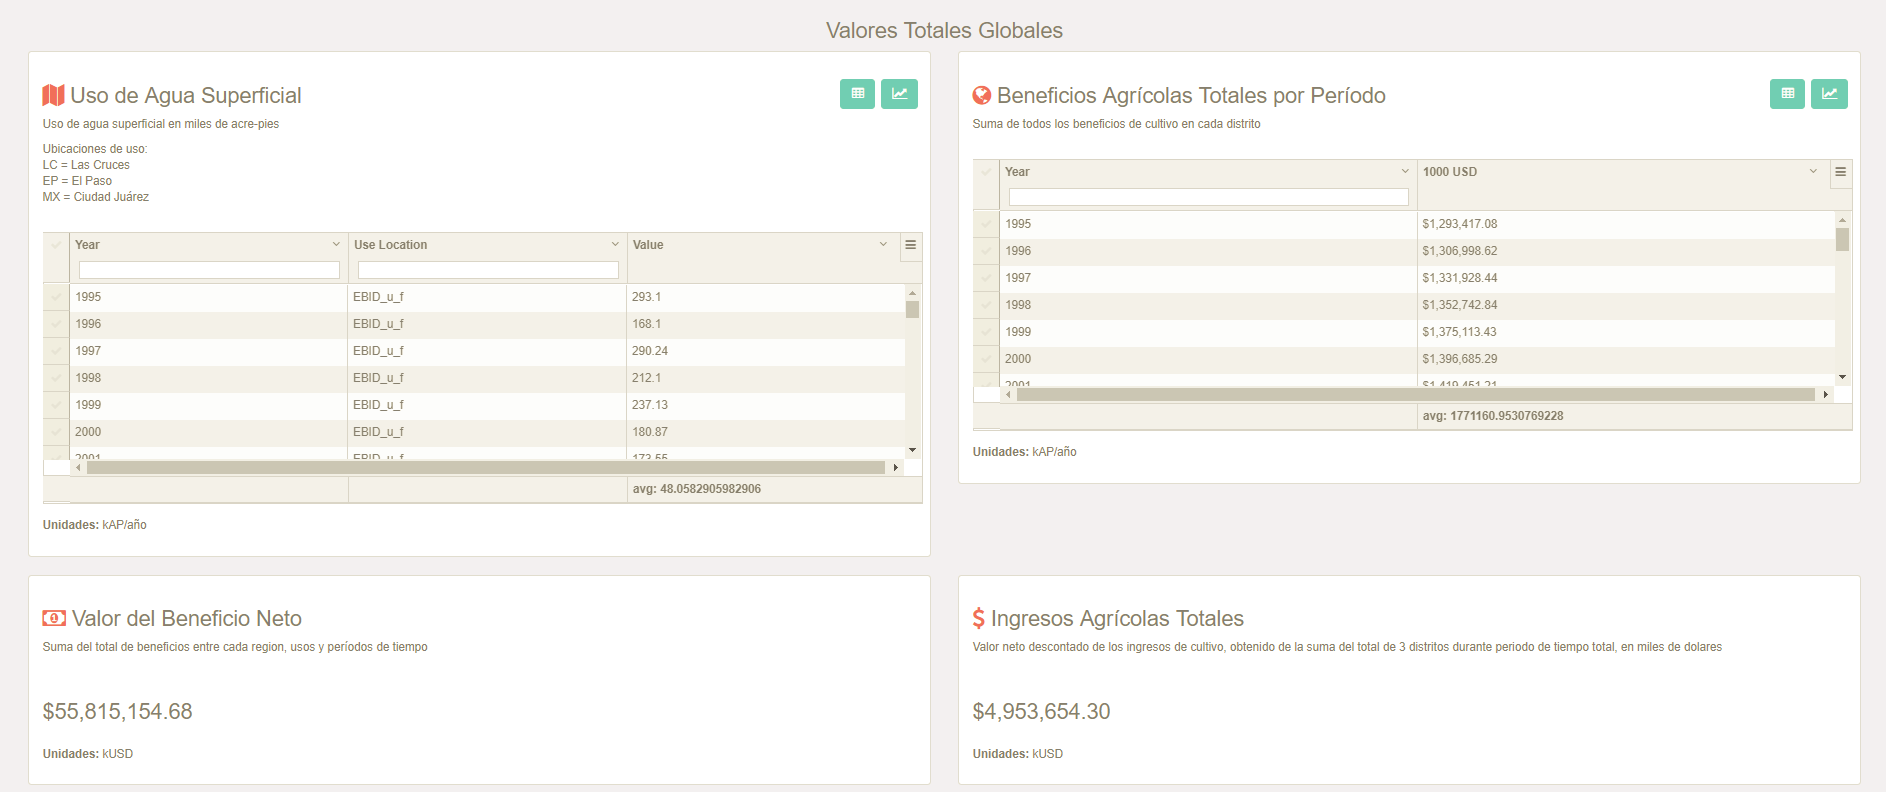Click cell $1,331,928.44
This screenshot has height=792, width=1886.
[x=1626, y=278]
